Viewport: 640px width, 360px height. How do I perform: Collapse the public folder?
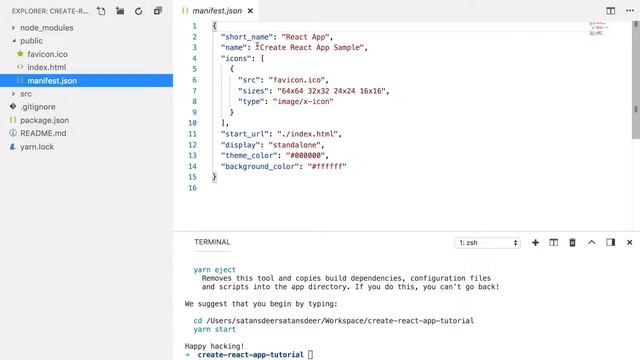coord(31,41)
